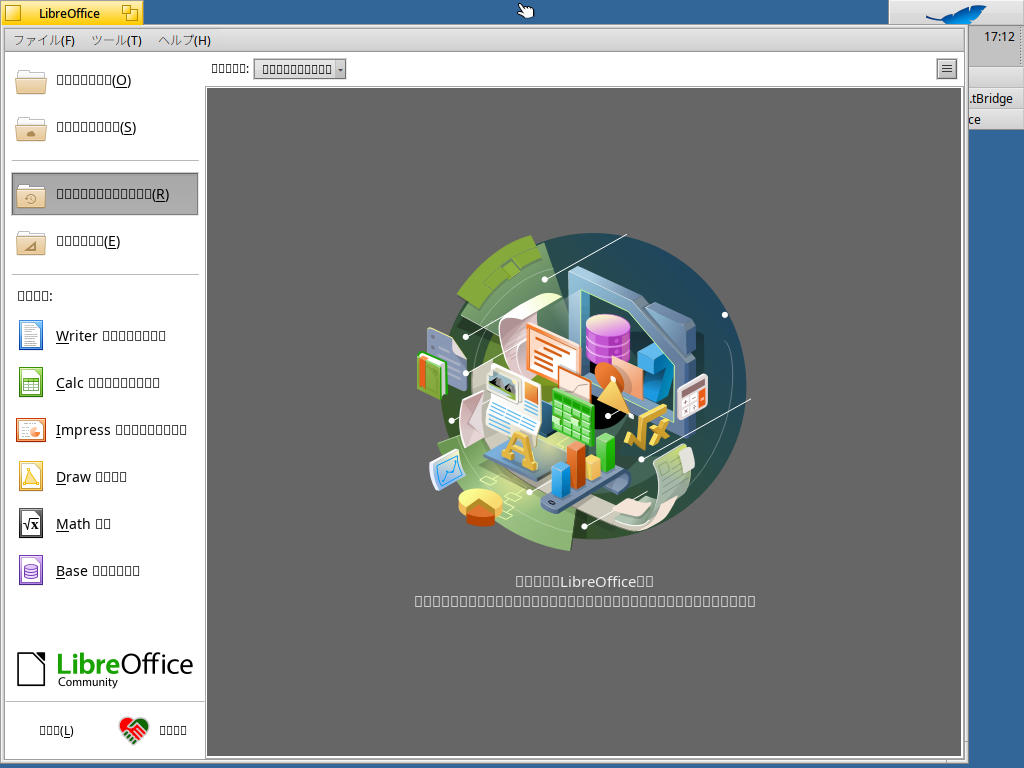Image resolution: width=1024 pixels, height=768 pixels.
Task: Expand the filter dropdown at top
Action: (300, 69)
